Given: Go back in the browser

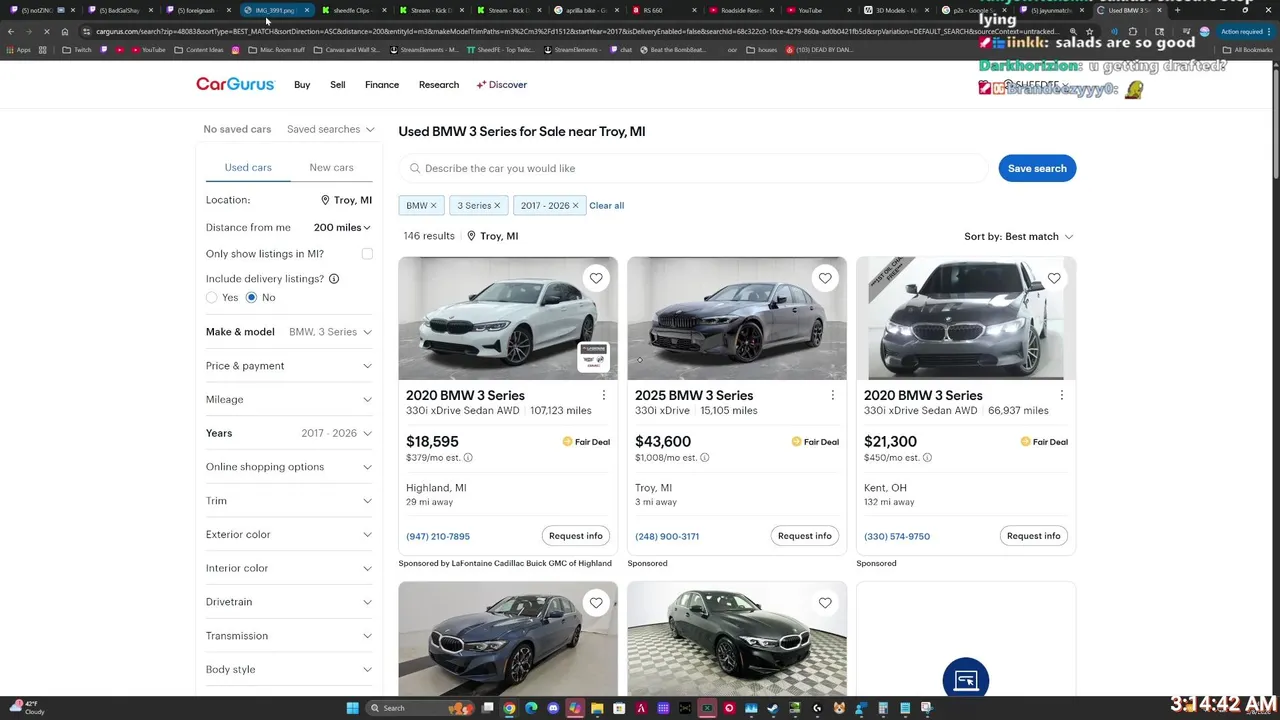Looking at the screenshot, I should click(11, 31).
